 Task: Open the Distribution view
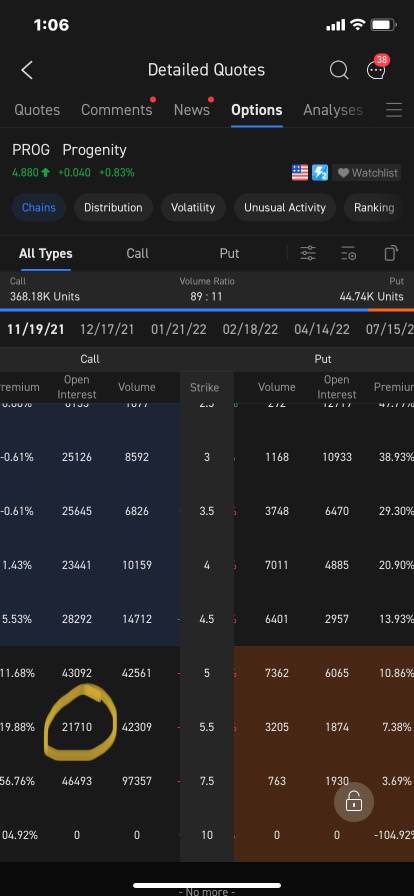(x=113, y=207)
